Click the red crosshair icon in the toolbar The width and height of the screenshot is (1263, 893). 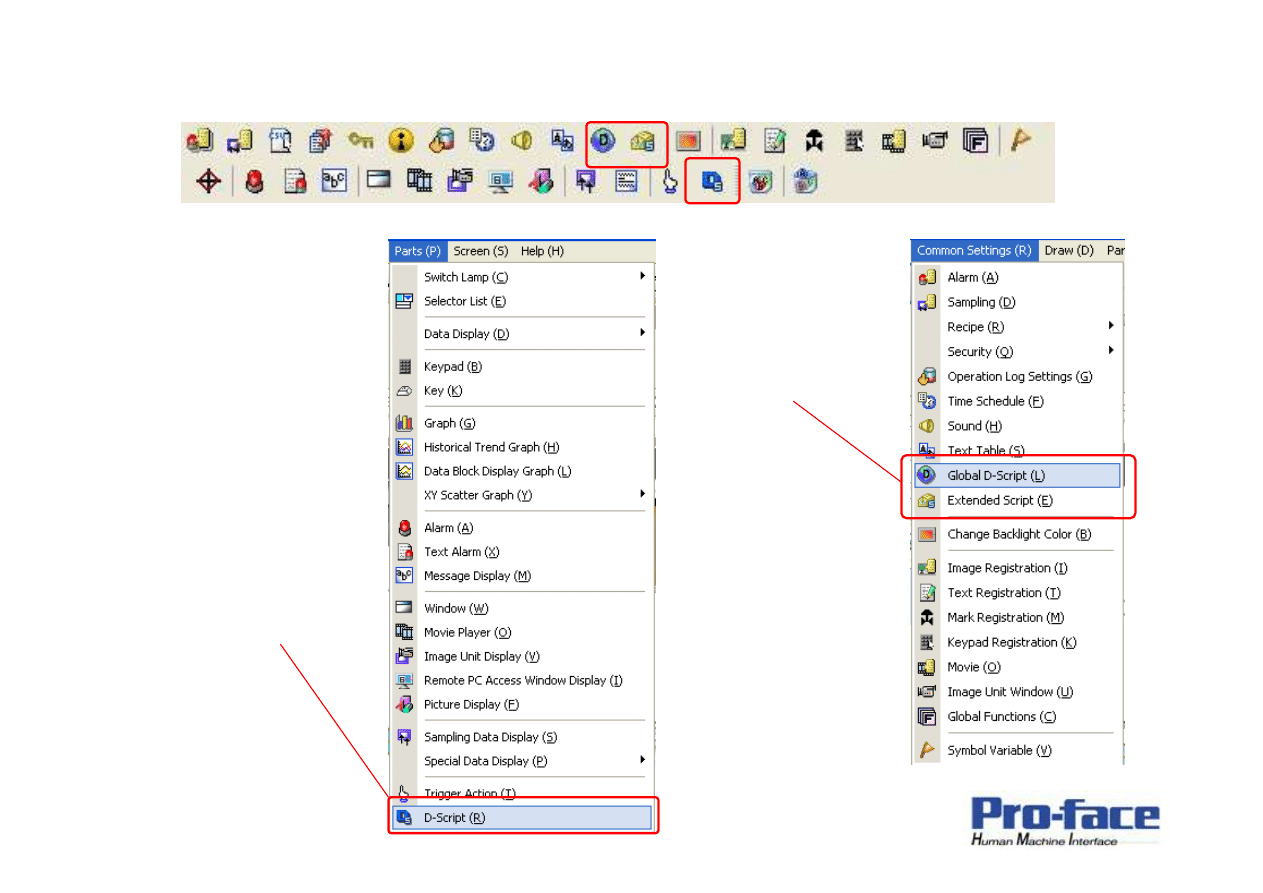(208, 182)
